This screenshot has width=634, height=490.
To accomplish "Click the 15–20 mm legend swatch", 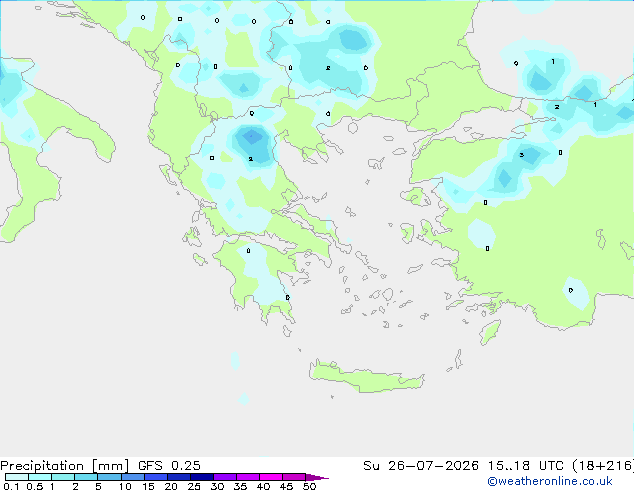I will 156,477.
